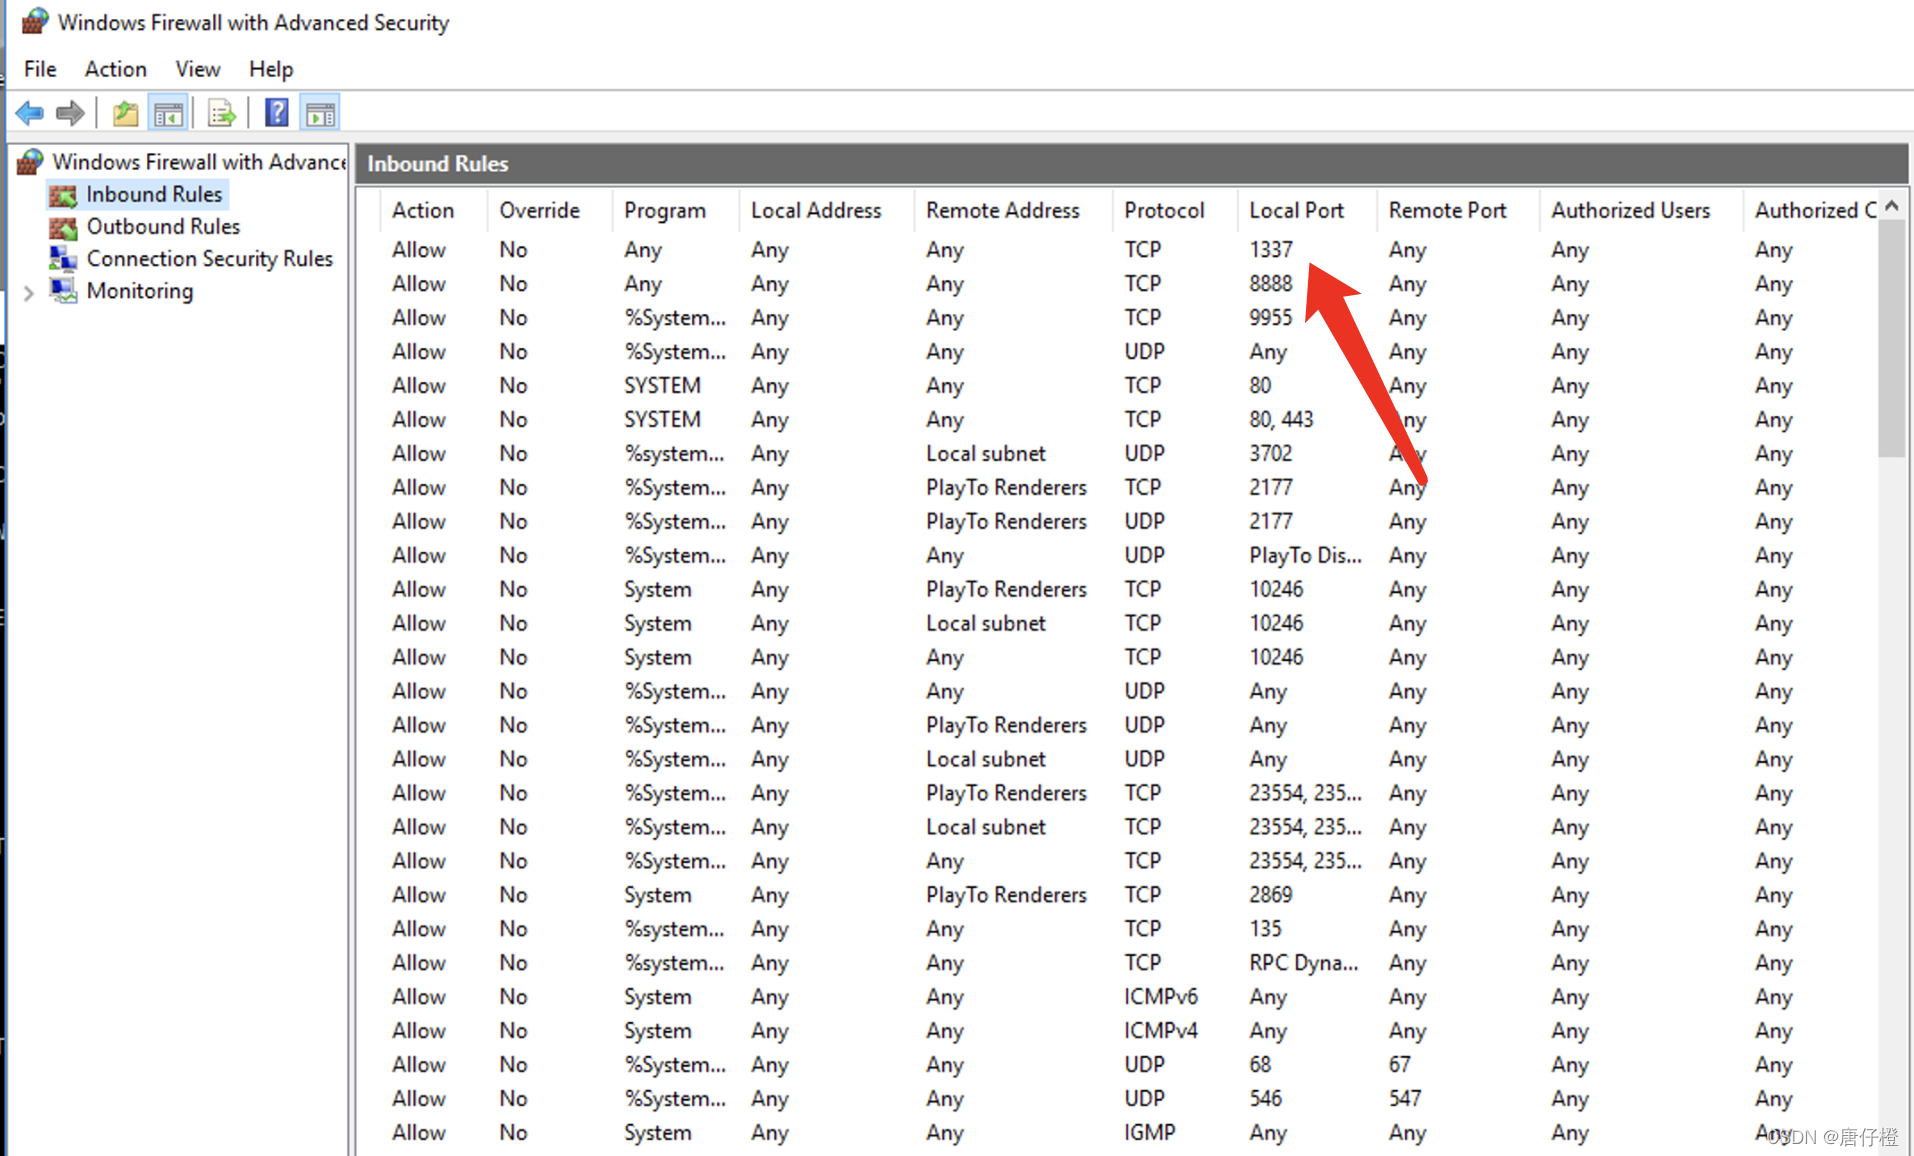Click the local port 68 cell

tap(1260, 1065)
